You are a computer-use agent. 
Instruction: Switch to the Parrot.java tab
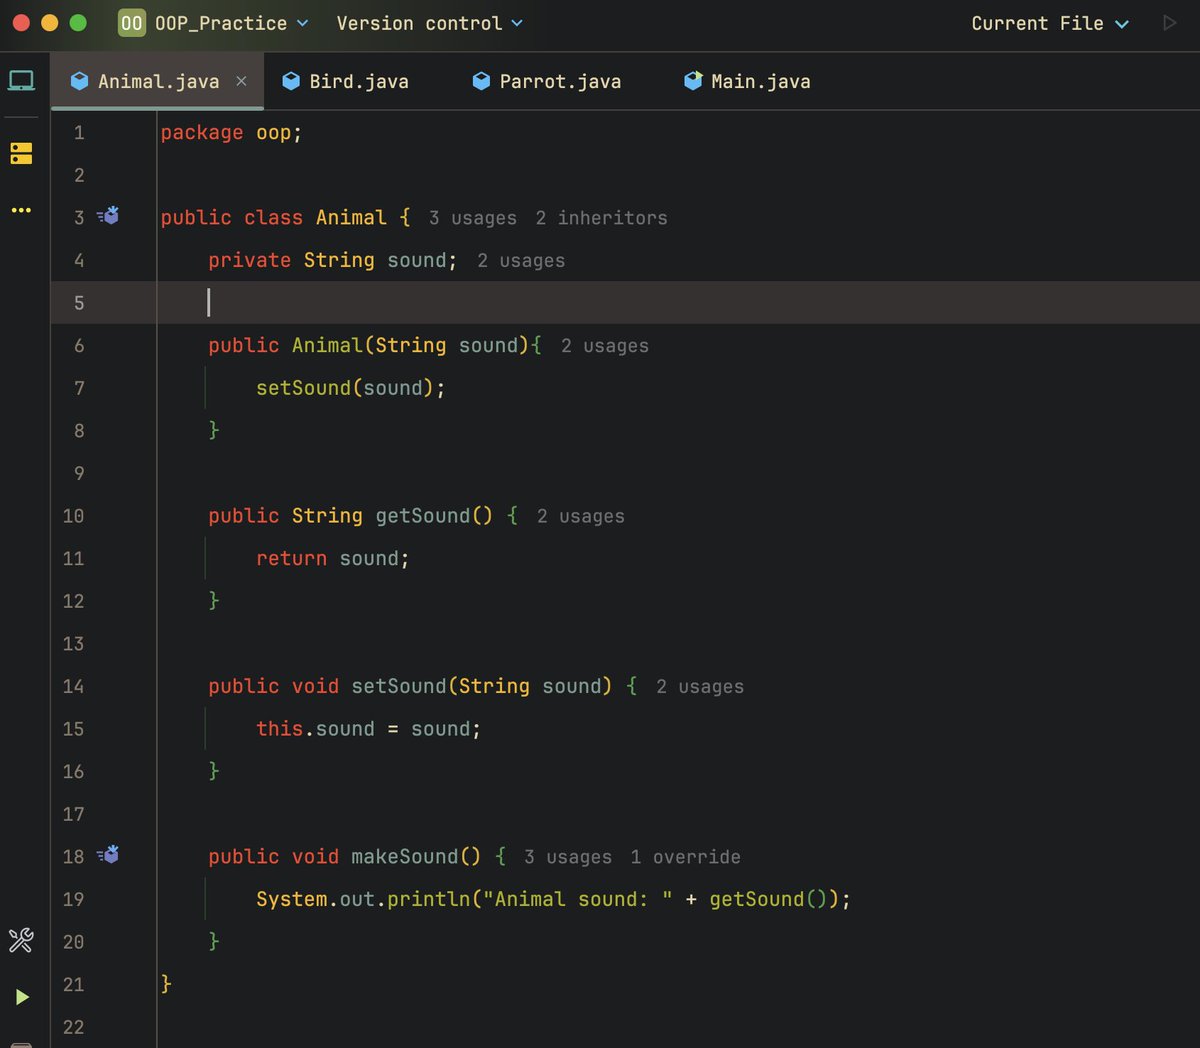[547, 81]
